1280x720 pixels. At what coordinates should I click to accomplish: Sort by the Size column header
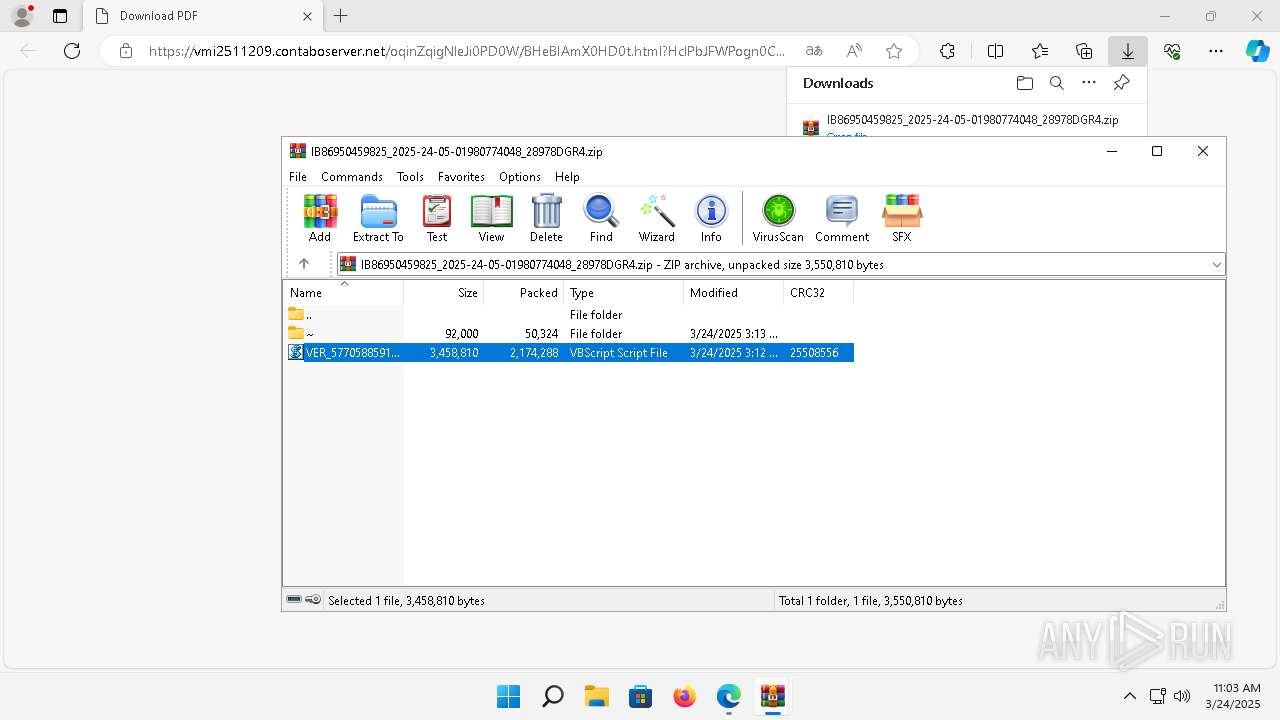444,293
